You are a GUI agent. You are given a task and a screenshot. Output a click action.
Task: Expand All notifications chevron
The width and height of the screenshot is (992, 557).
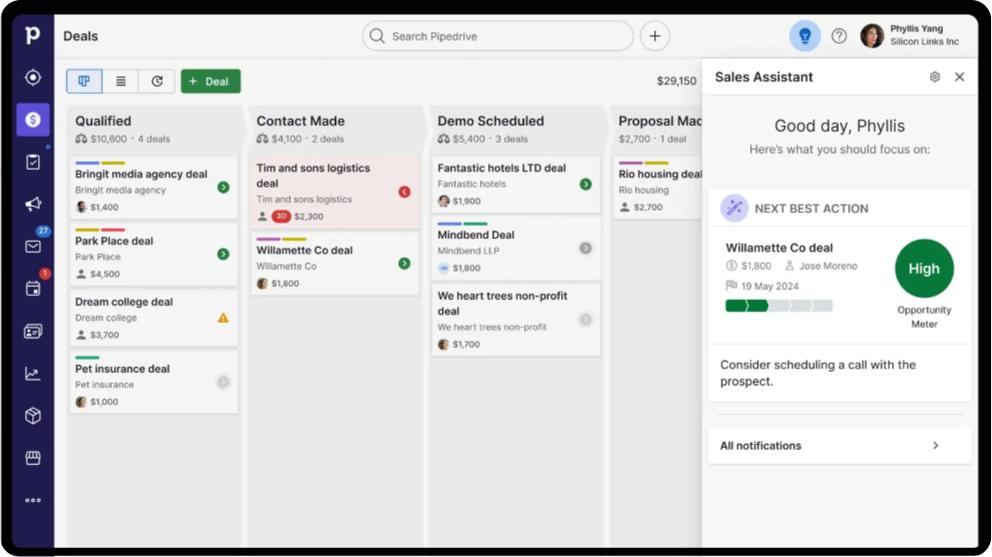(x=936, y=446)
